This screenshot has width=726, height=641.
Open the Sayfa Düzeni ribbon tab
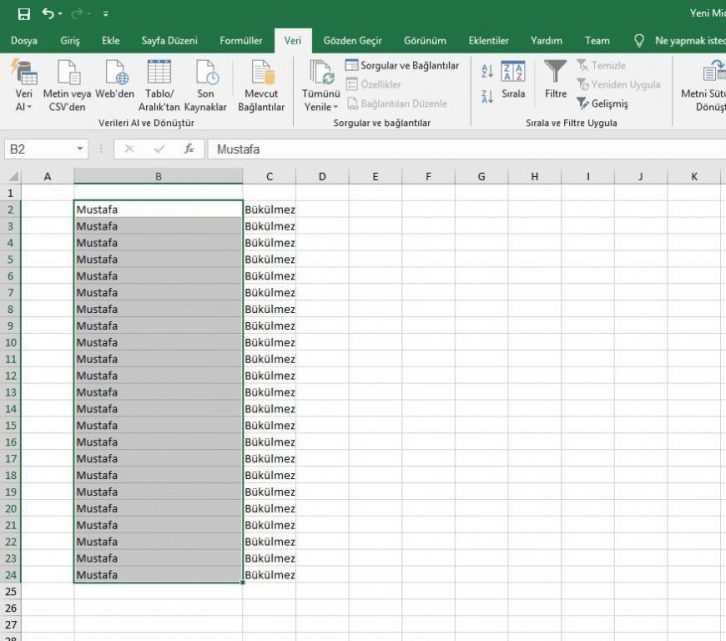pos(169,41)
